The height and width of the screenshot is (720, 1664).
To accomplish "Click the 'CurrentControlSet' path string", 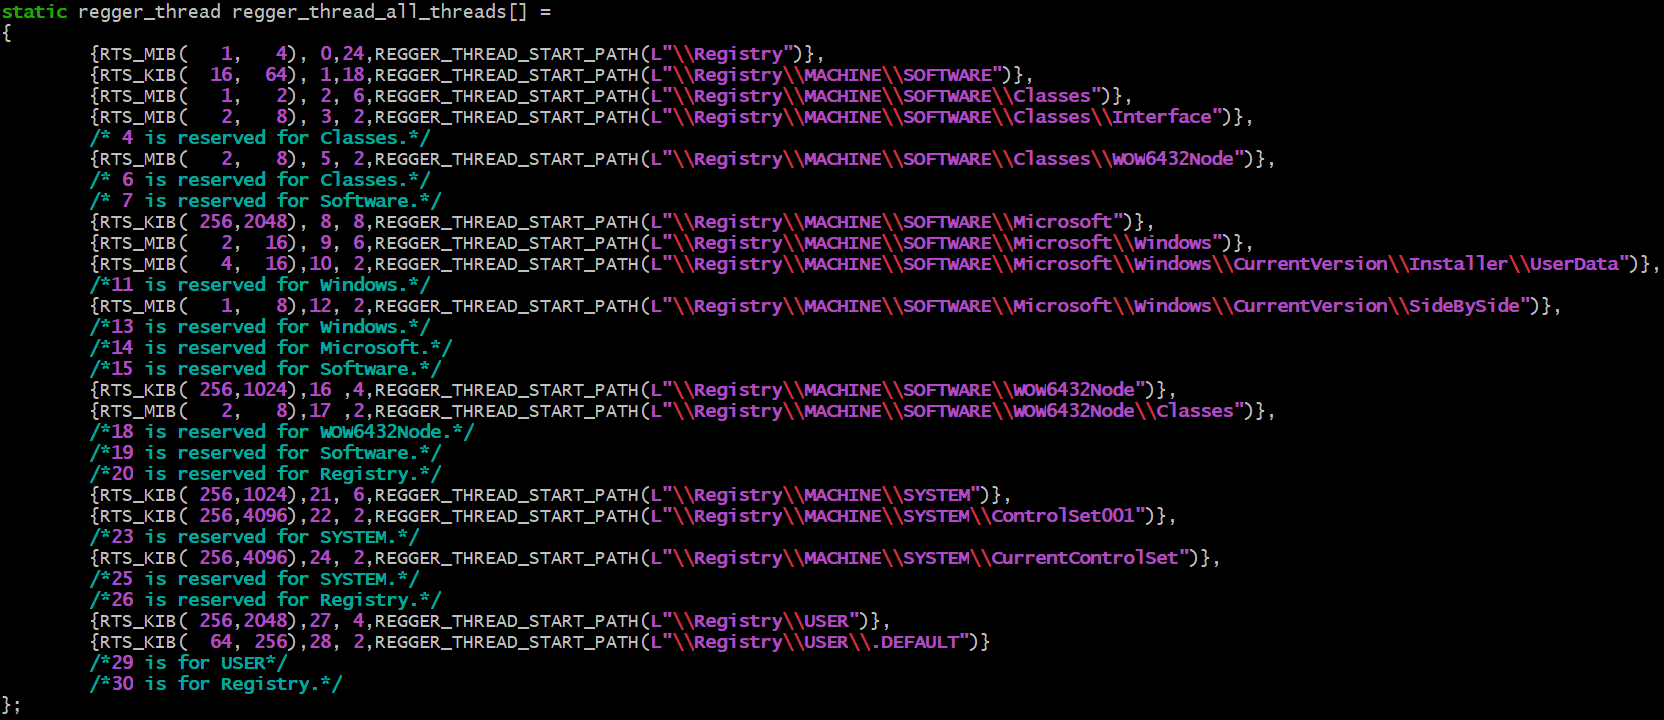I will click(1085, 558).
